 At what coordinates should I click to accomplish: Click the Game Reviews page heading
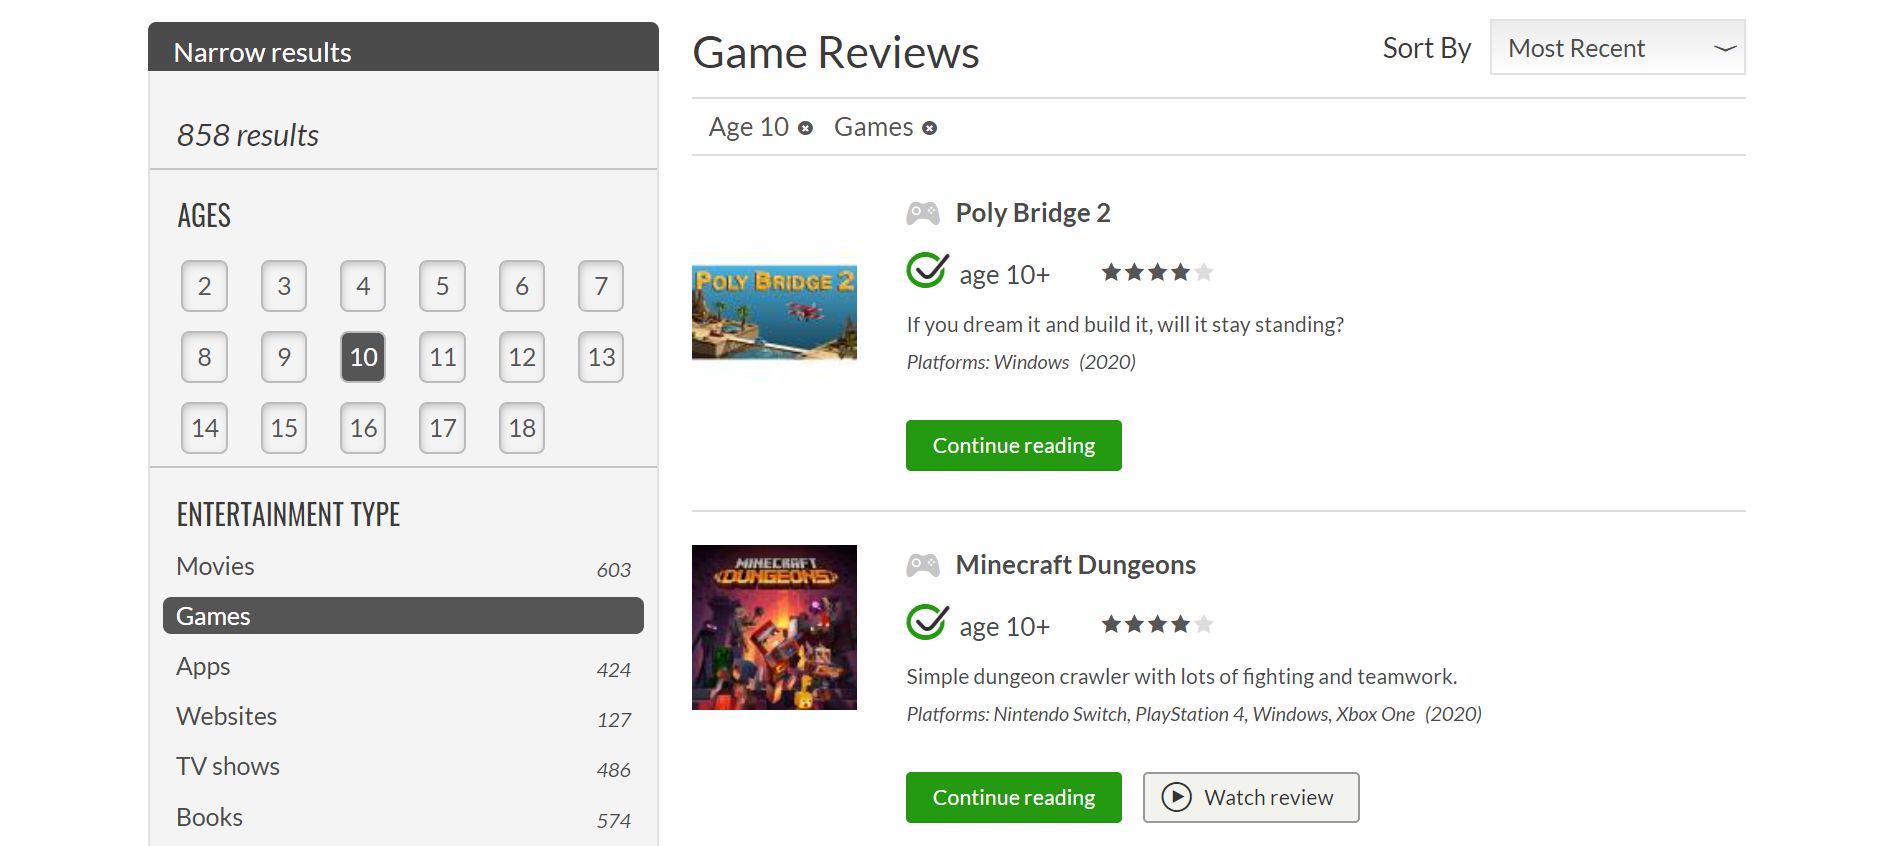click(836, 52)
